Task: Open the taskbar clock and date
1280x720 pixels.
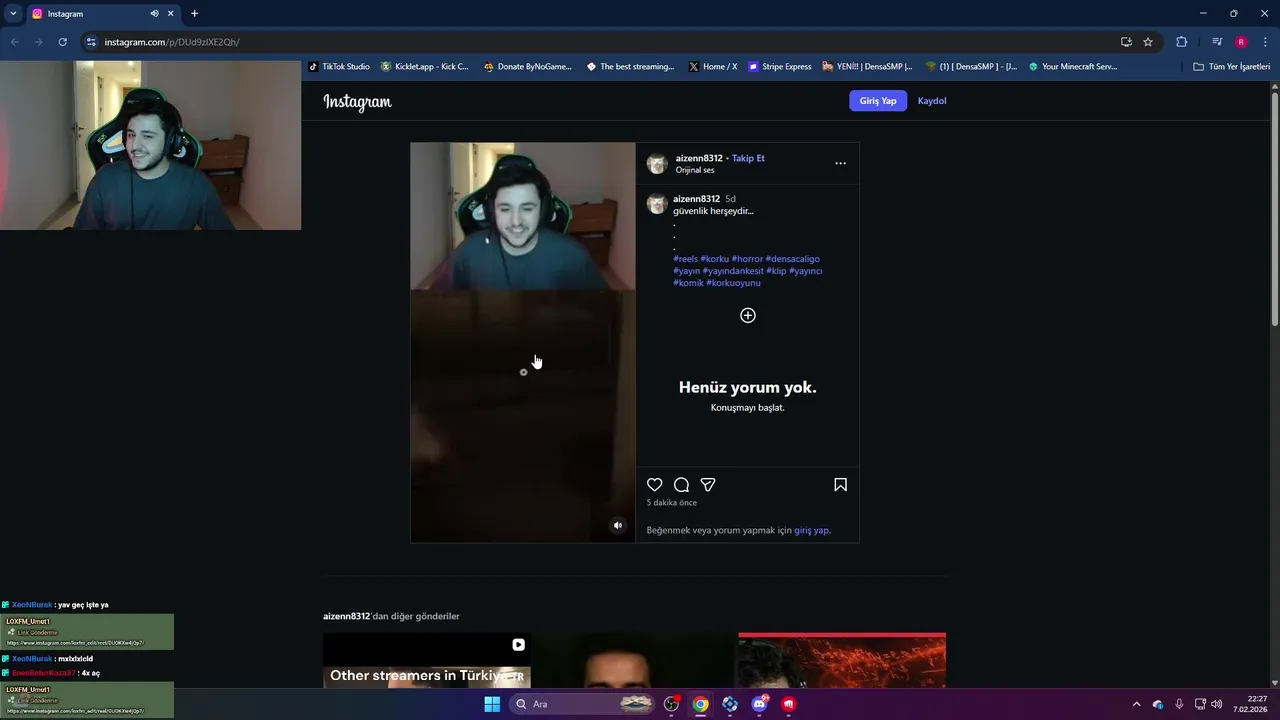Action: click(x=1251, y=704)
